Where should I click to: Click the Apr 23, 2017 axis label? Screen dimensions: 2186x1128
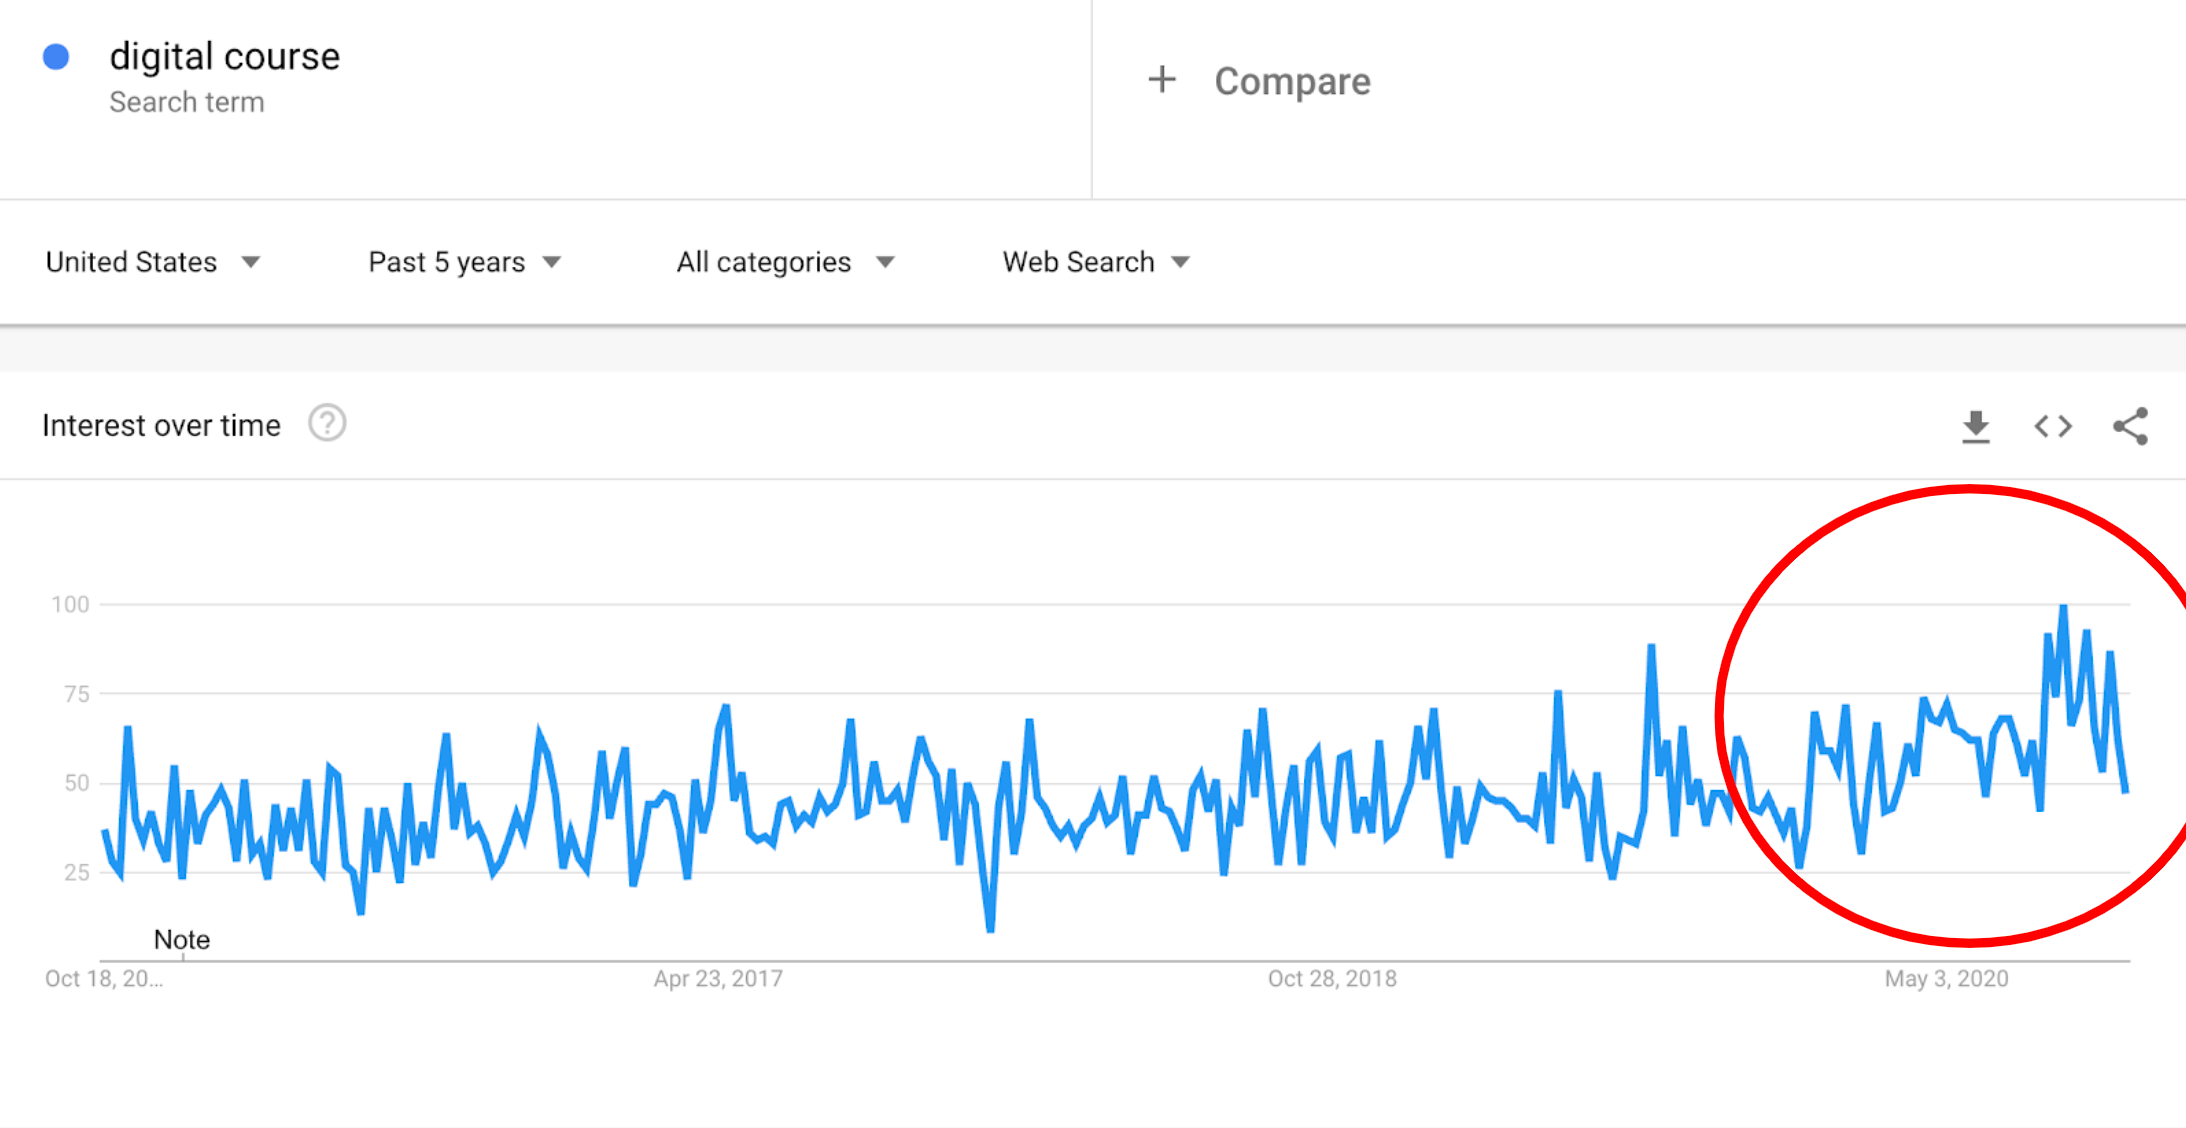718,978
